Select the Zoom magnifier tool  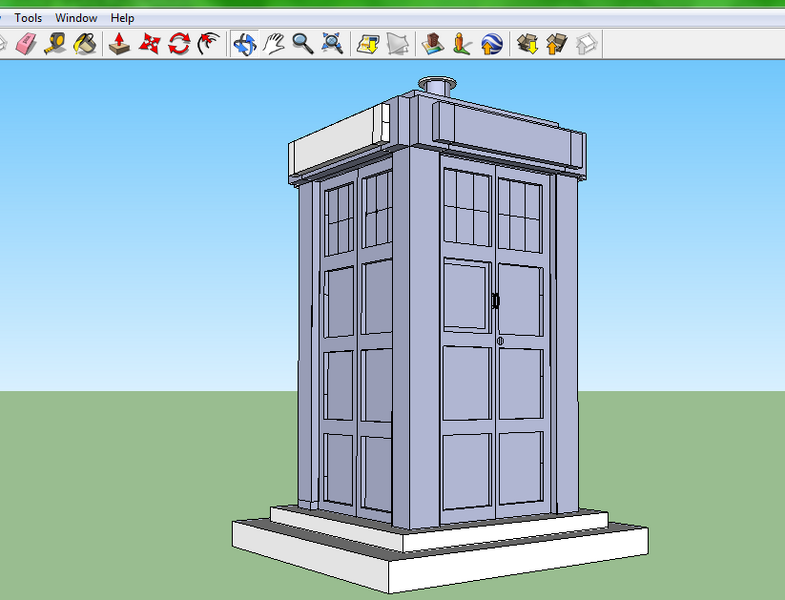303,44
